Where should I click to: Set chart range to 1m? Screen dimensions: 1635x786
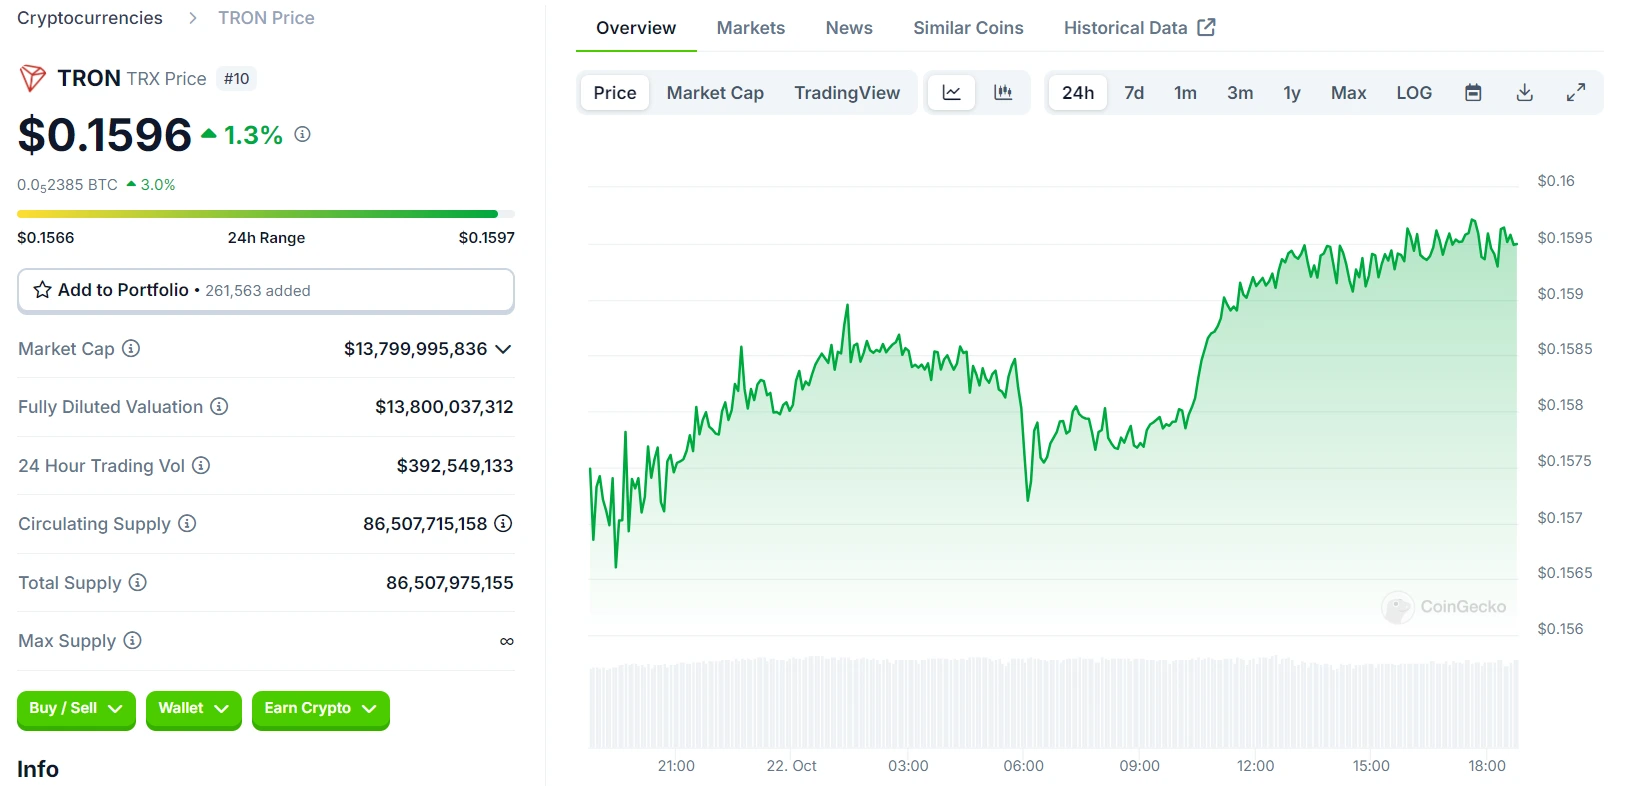(x=1185, y=93)
